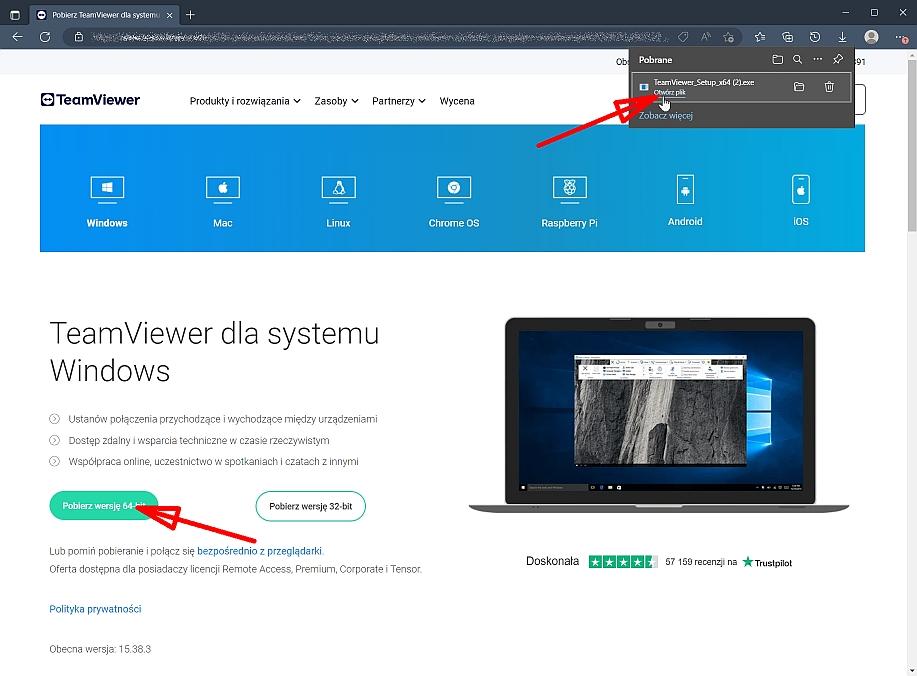This screenshot has width=917, height=676.
Task: Search downloads in the Pobrane panel
Action: [x=797, y=60]
